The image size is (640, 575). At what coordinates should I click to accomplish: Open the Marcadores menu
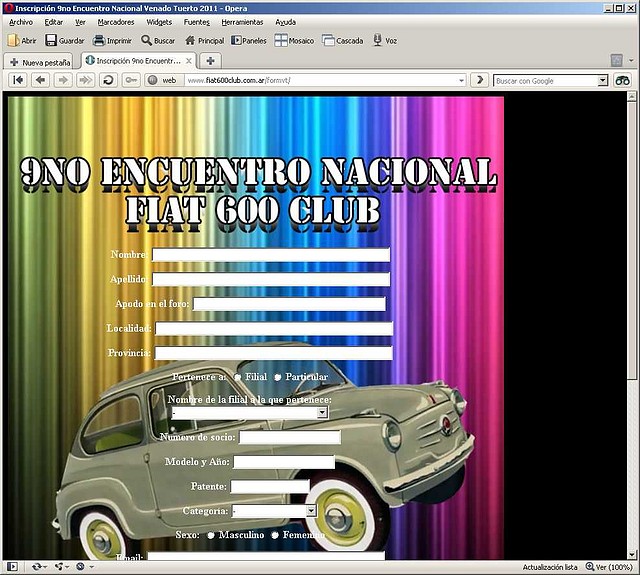[x=116, y=22]
